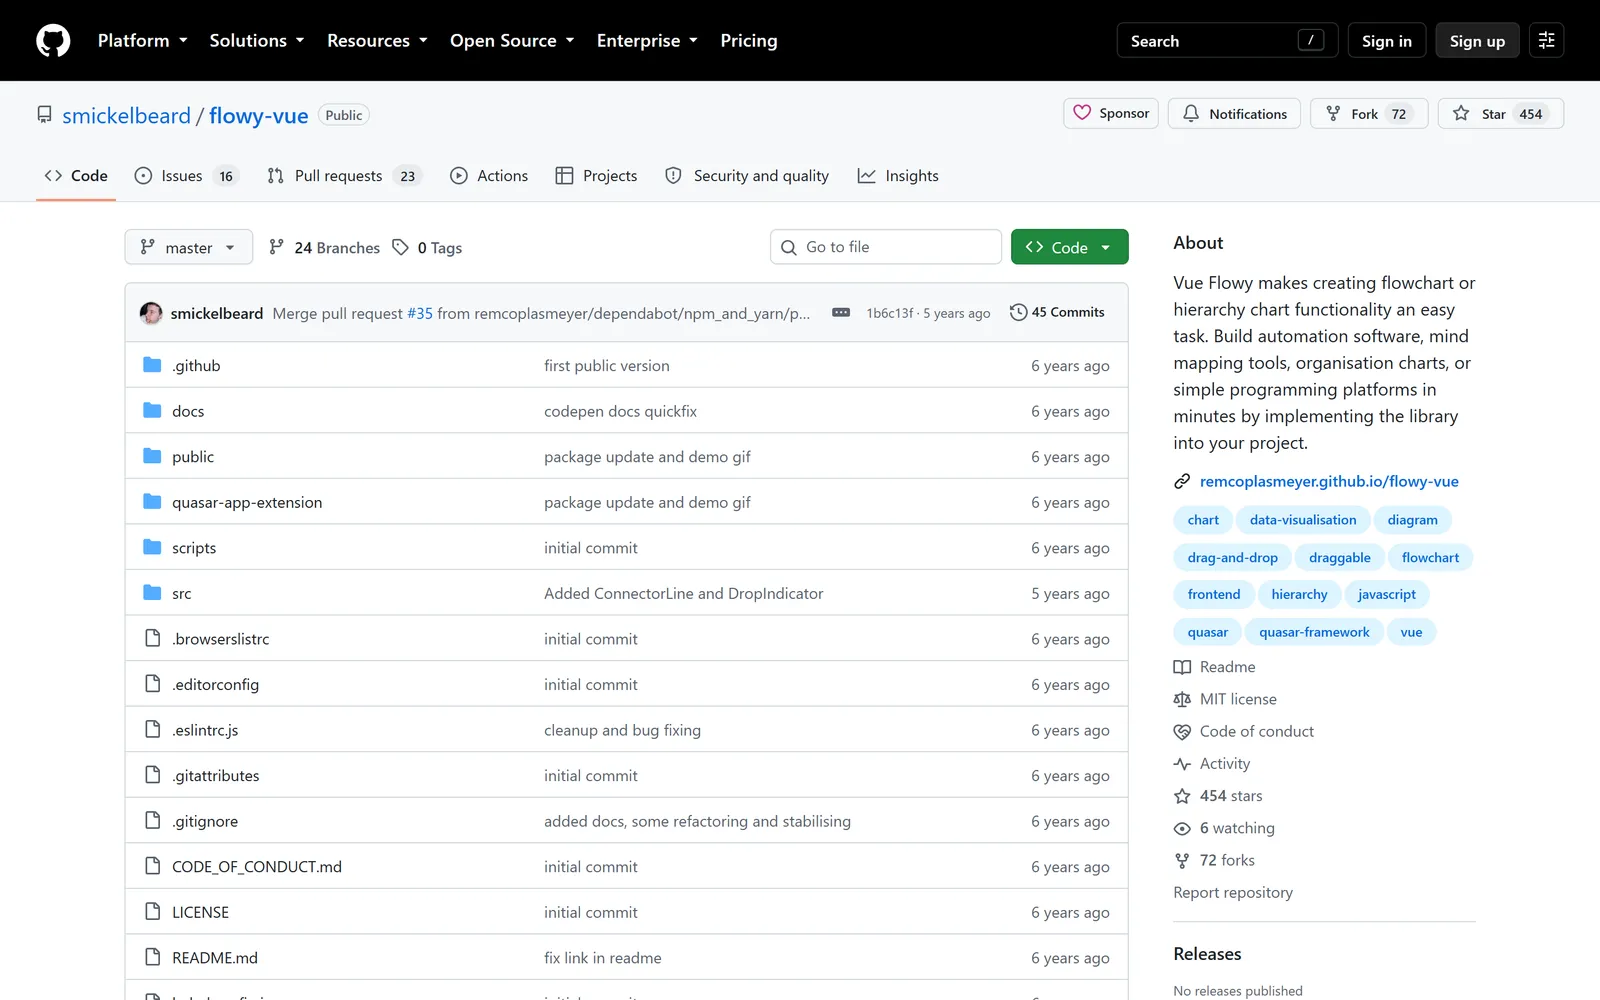Viewport: 1600px width, 1000px height.
Task: Click the tag icon next to 0 Tags
Action: (x=400, y=247)
